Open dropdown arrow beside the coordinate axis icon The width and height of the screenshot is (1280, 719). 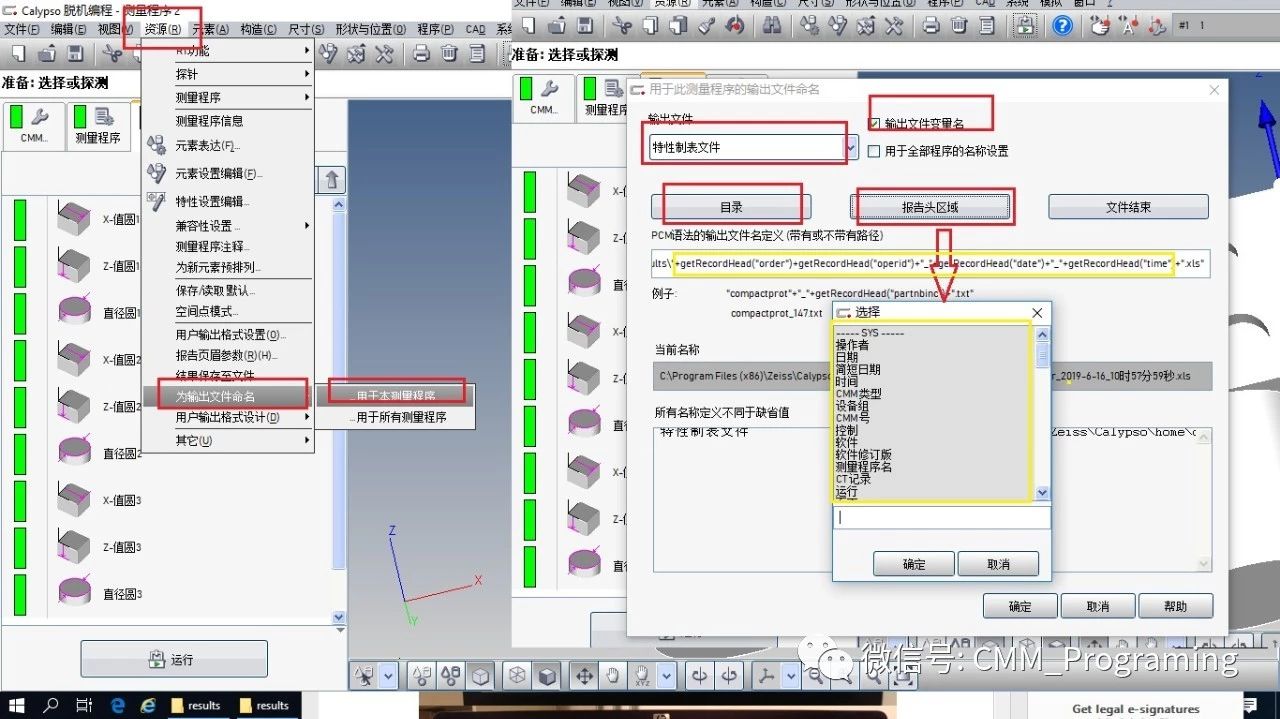[791, 677]
